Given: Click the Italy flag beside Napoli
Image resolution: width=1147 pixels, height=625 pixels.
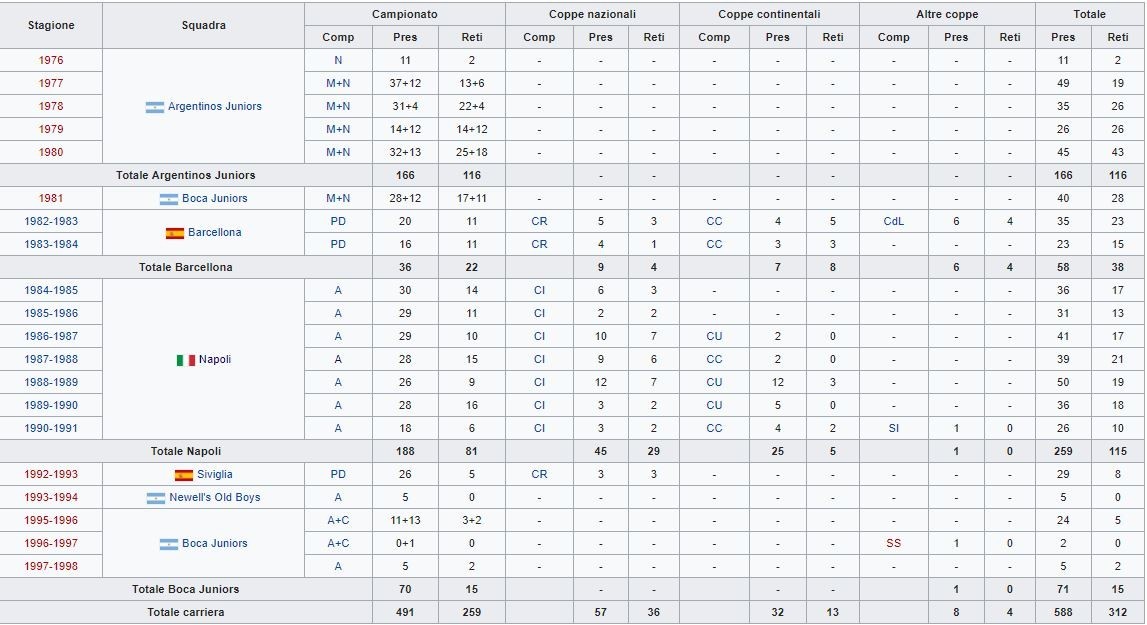Looking at the screenshot, I should click(185, 360).
